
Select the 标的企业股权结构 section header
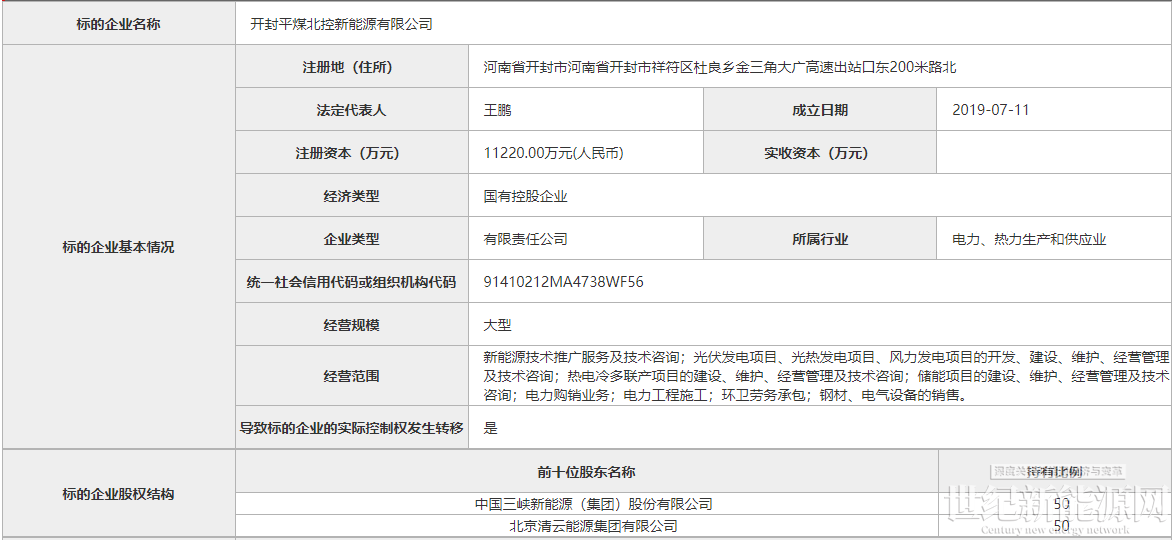pyautogui.click(x=118, y=494)
